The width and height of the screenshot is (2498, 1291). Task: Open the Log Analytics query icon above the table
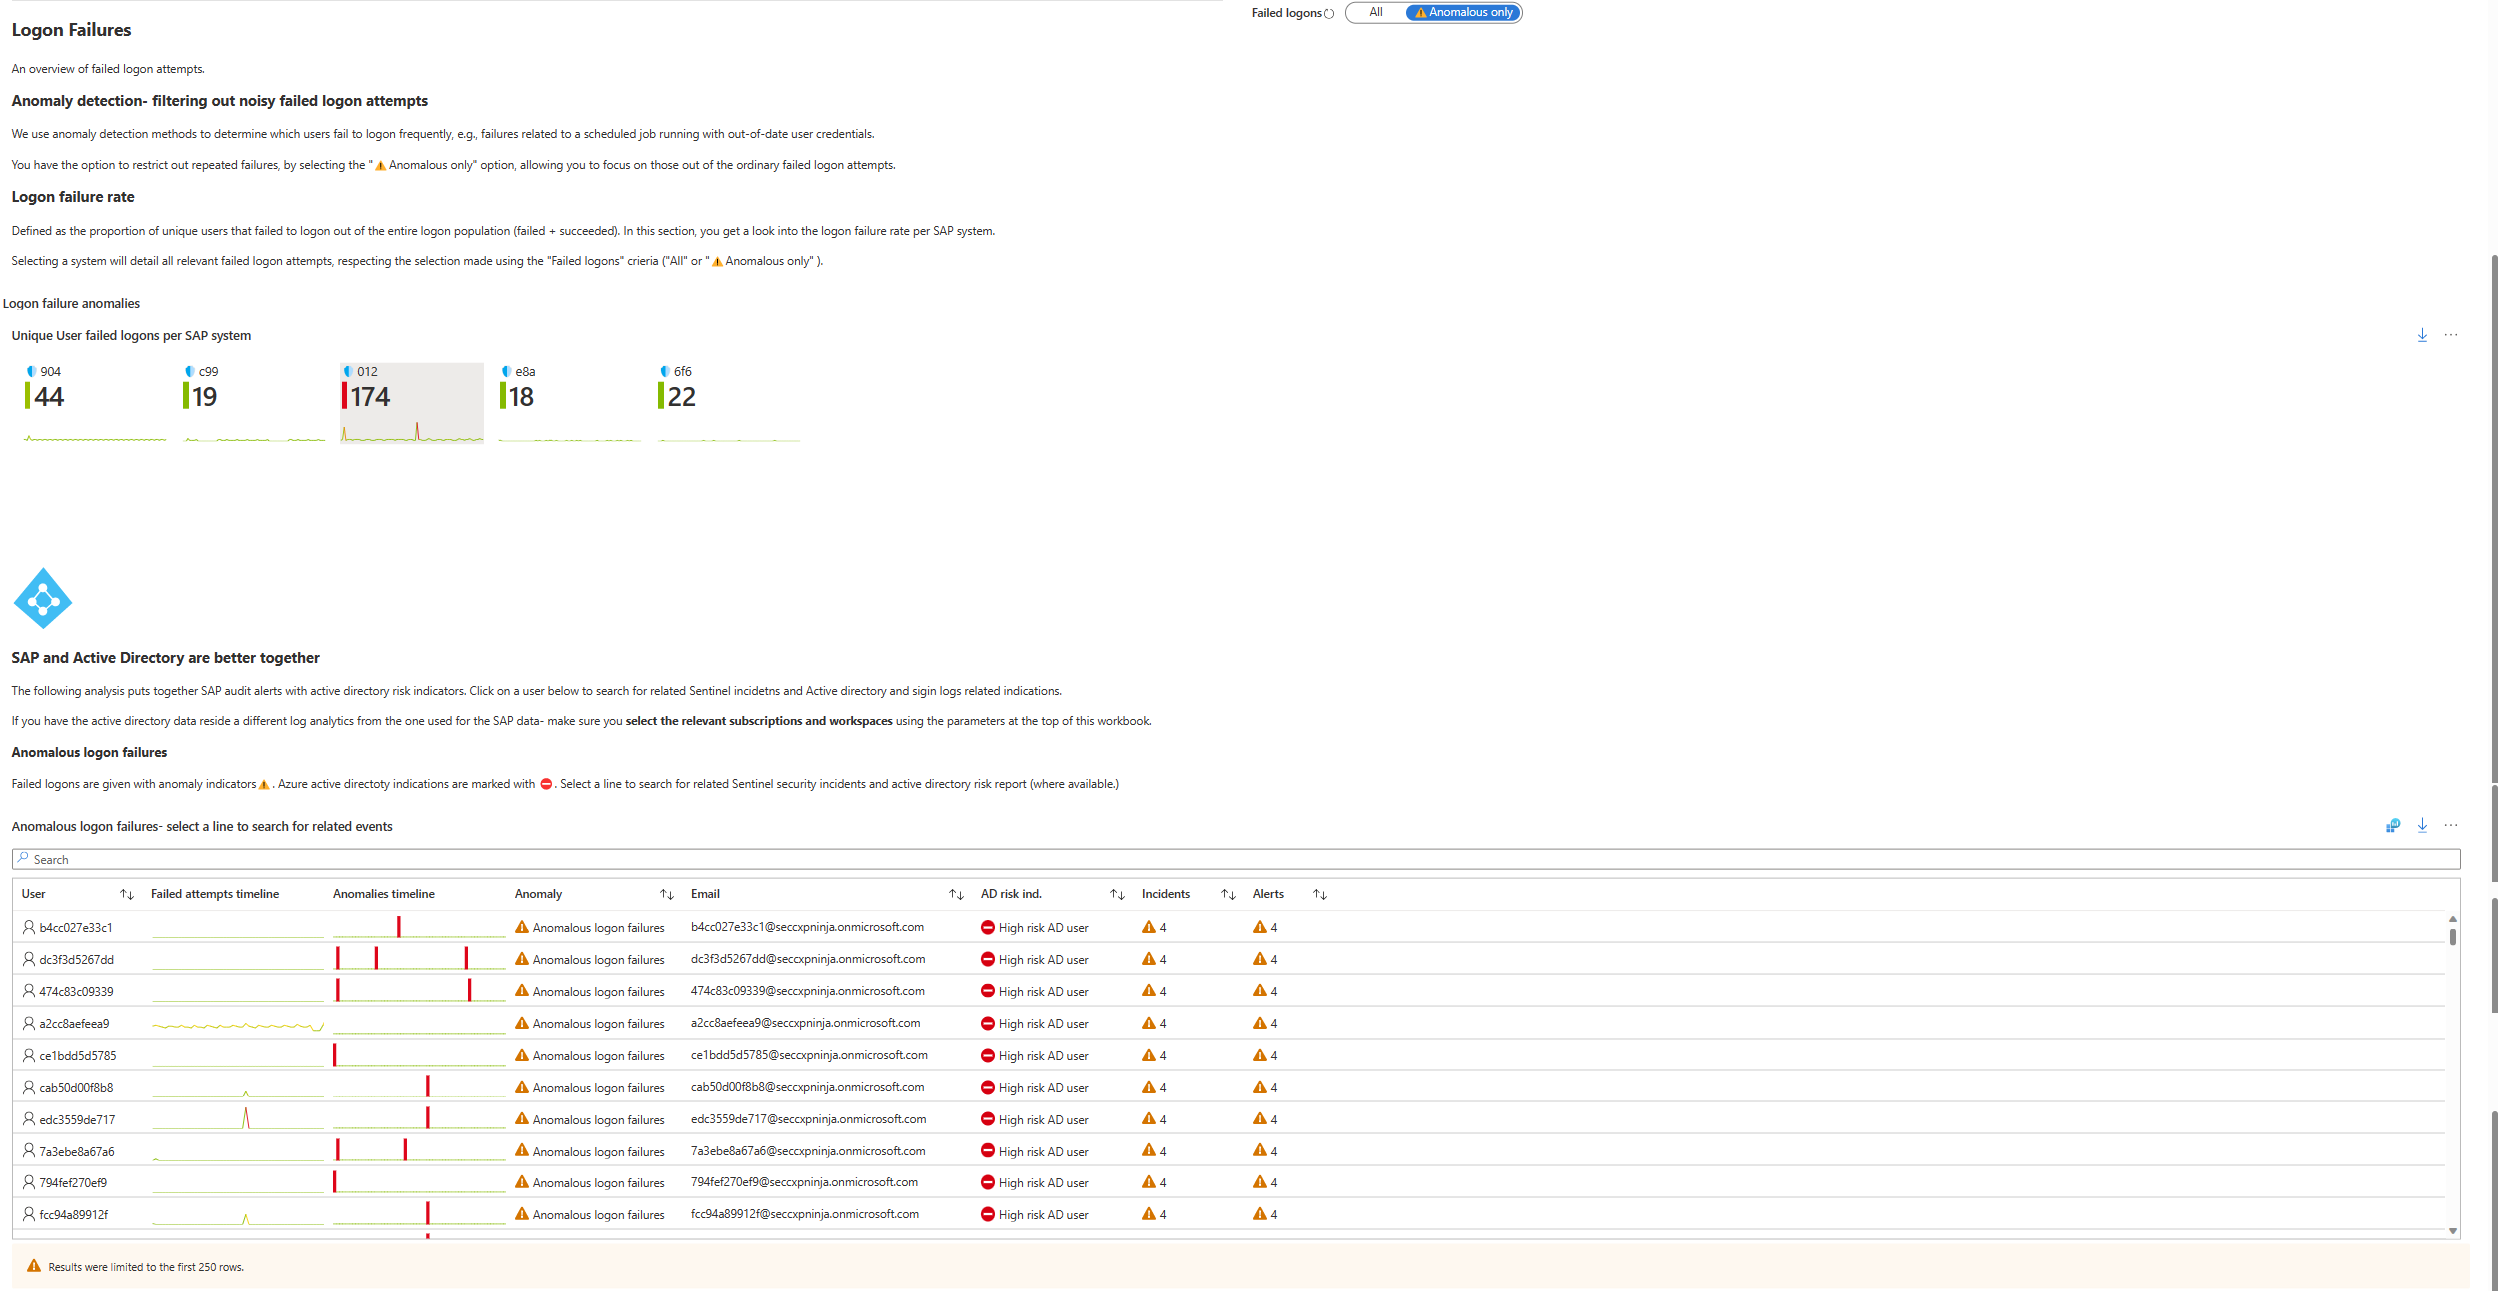pos(2392,826)
